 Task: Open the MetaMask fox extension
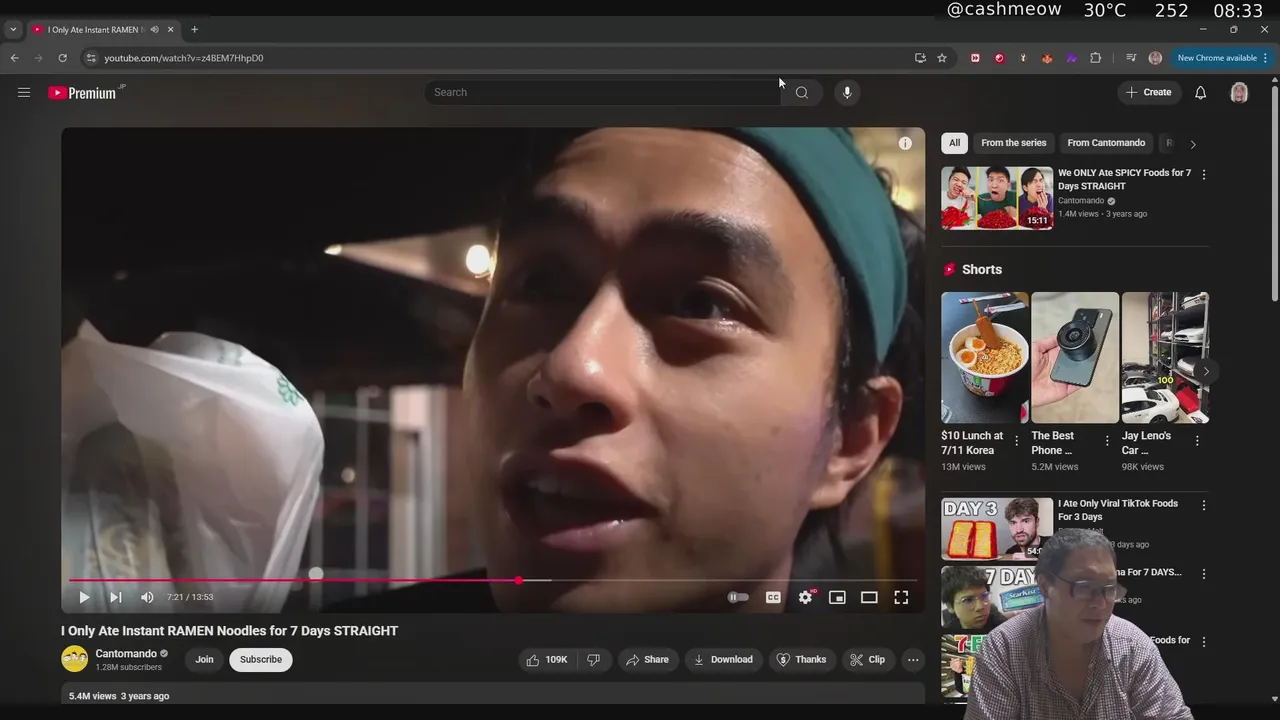(1047, 58)
